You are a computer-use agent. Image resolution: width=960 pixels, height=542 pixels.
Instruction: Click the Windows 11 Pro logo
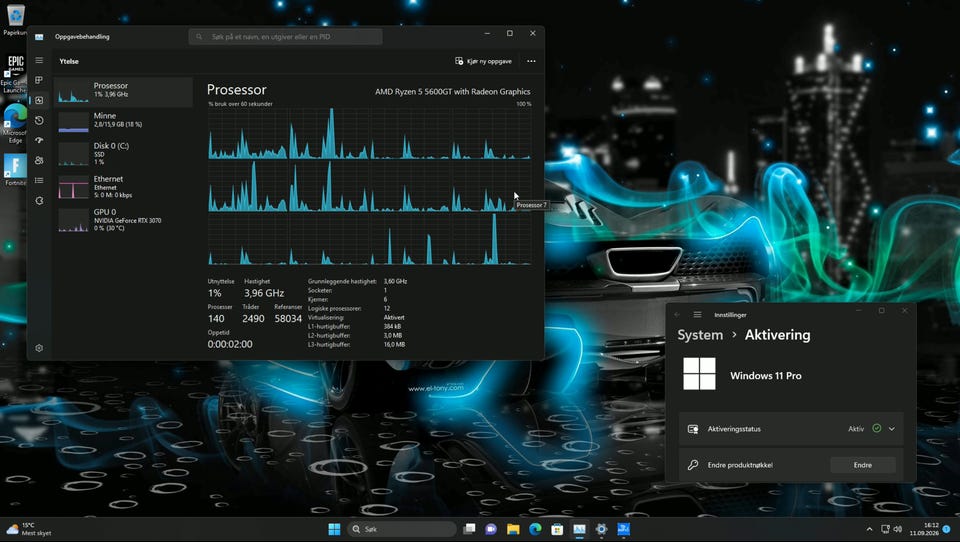[699, 374]
